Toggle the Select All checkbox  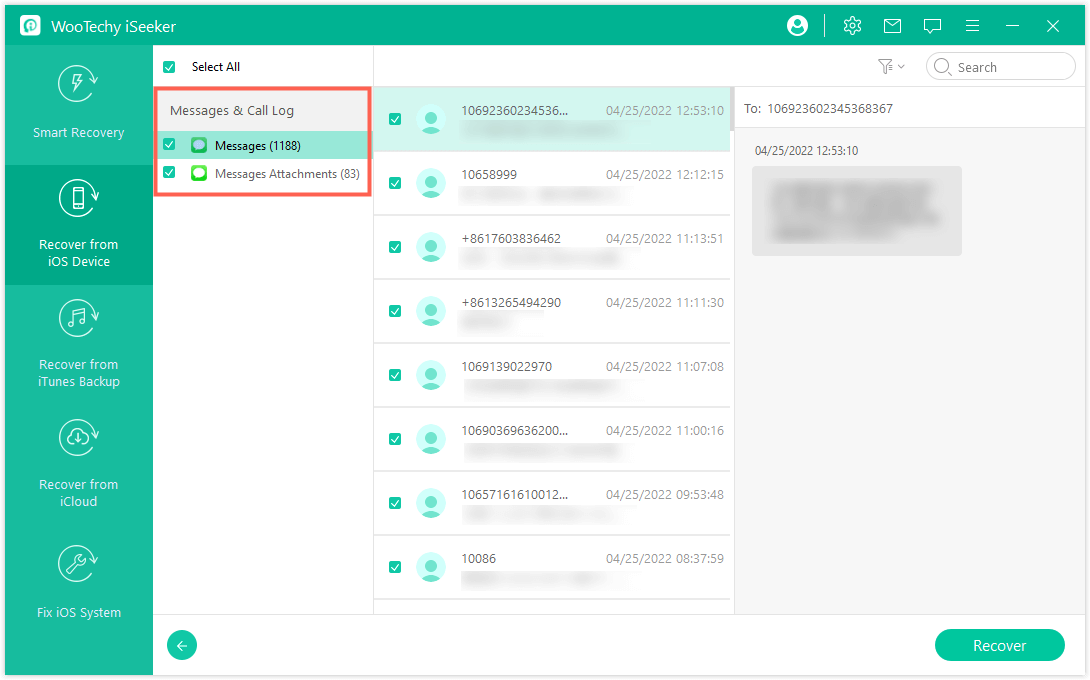[x=169, y=66]
